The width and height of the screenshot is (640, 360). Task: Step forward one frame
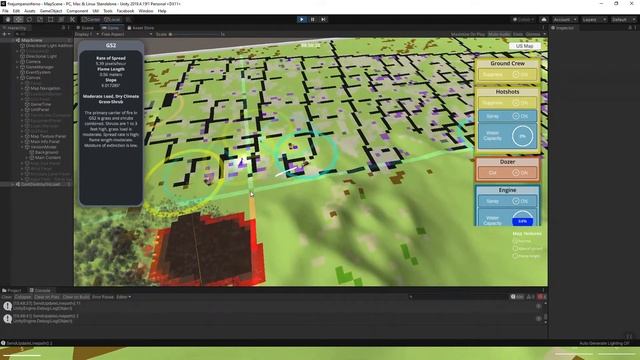[x=323, y=19]
